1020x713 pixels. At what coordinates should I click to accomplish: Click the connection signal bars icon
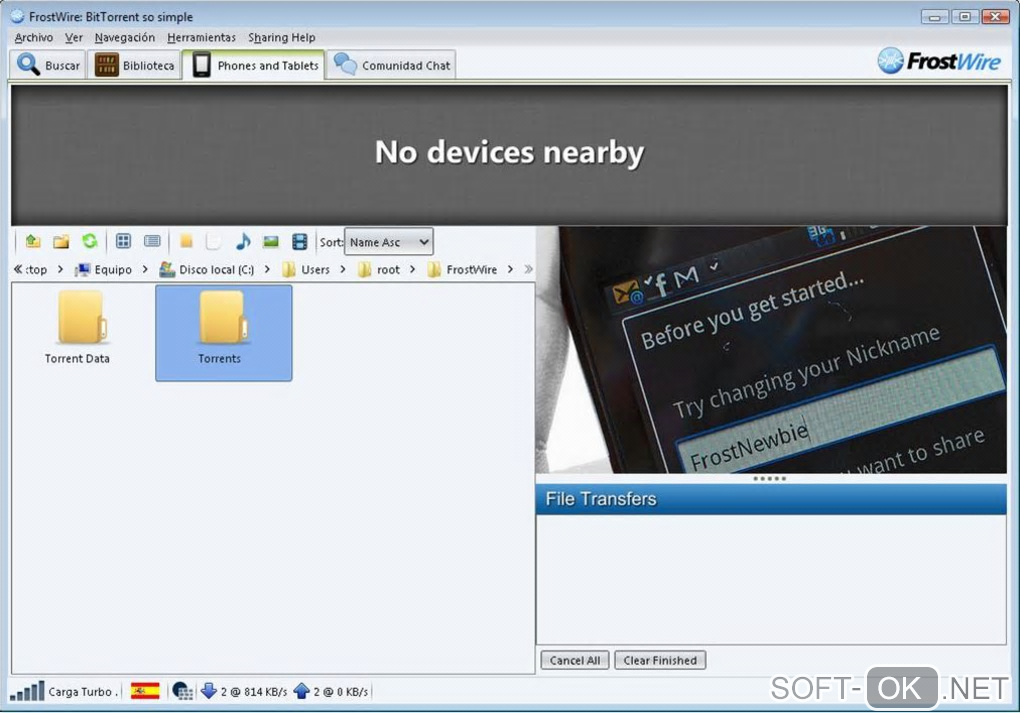pyautogui.click(x=27, y=691)
